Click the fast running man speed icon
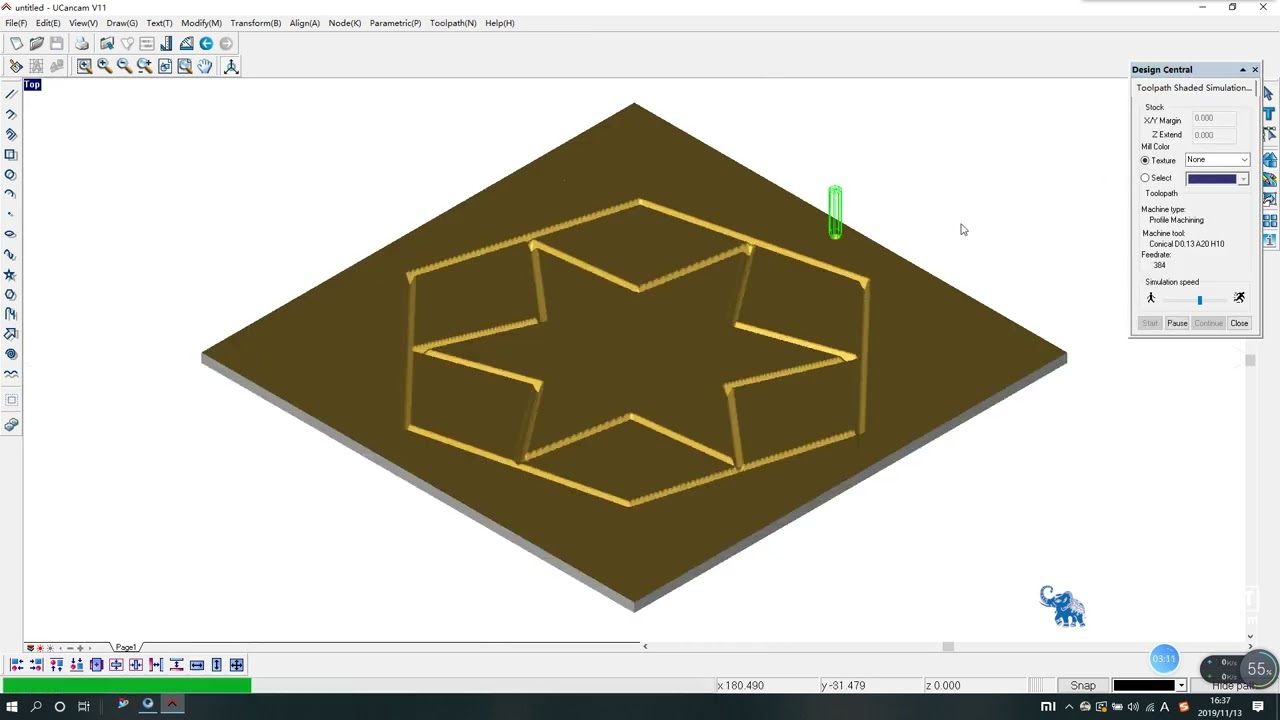1280x720 pixels. pyautogui.click(x=1239, y=298)
